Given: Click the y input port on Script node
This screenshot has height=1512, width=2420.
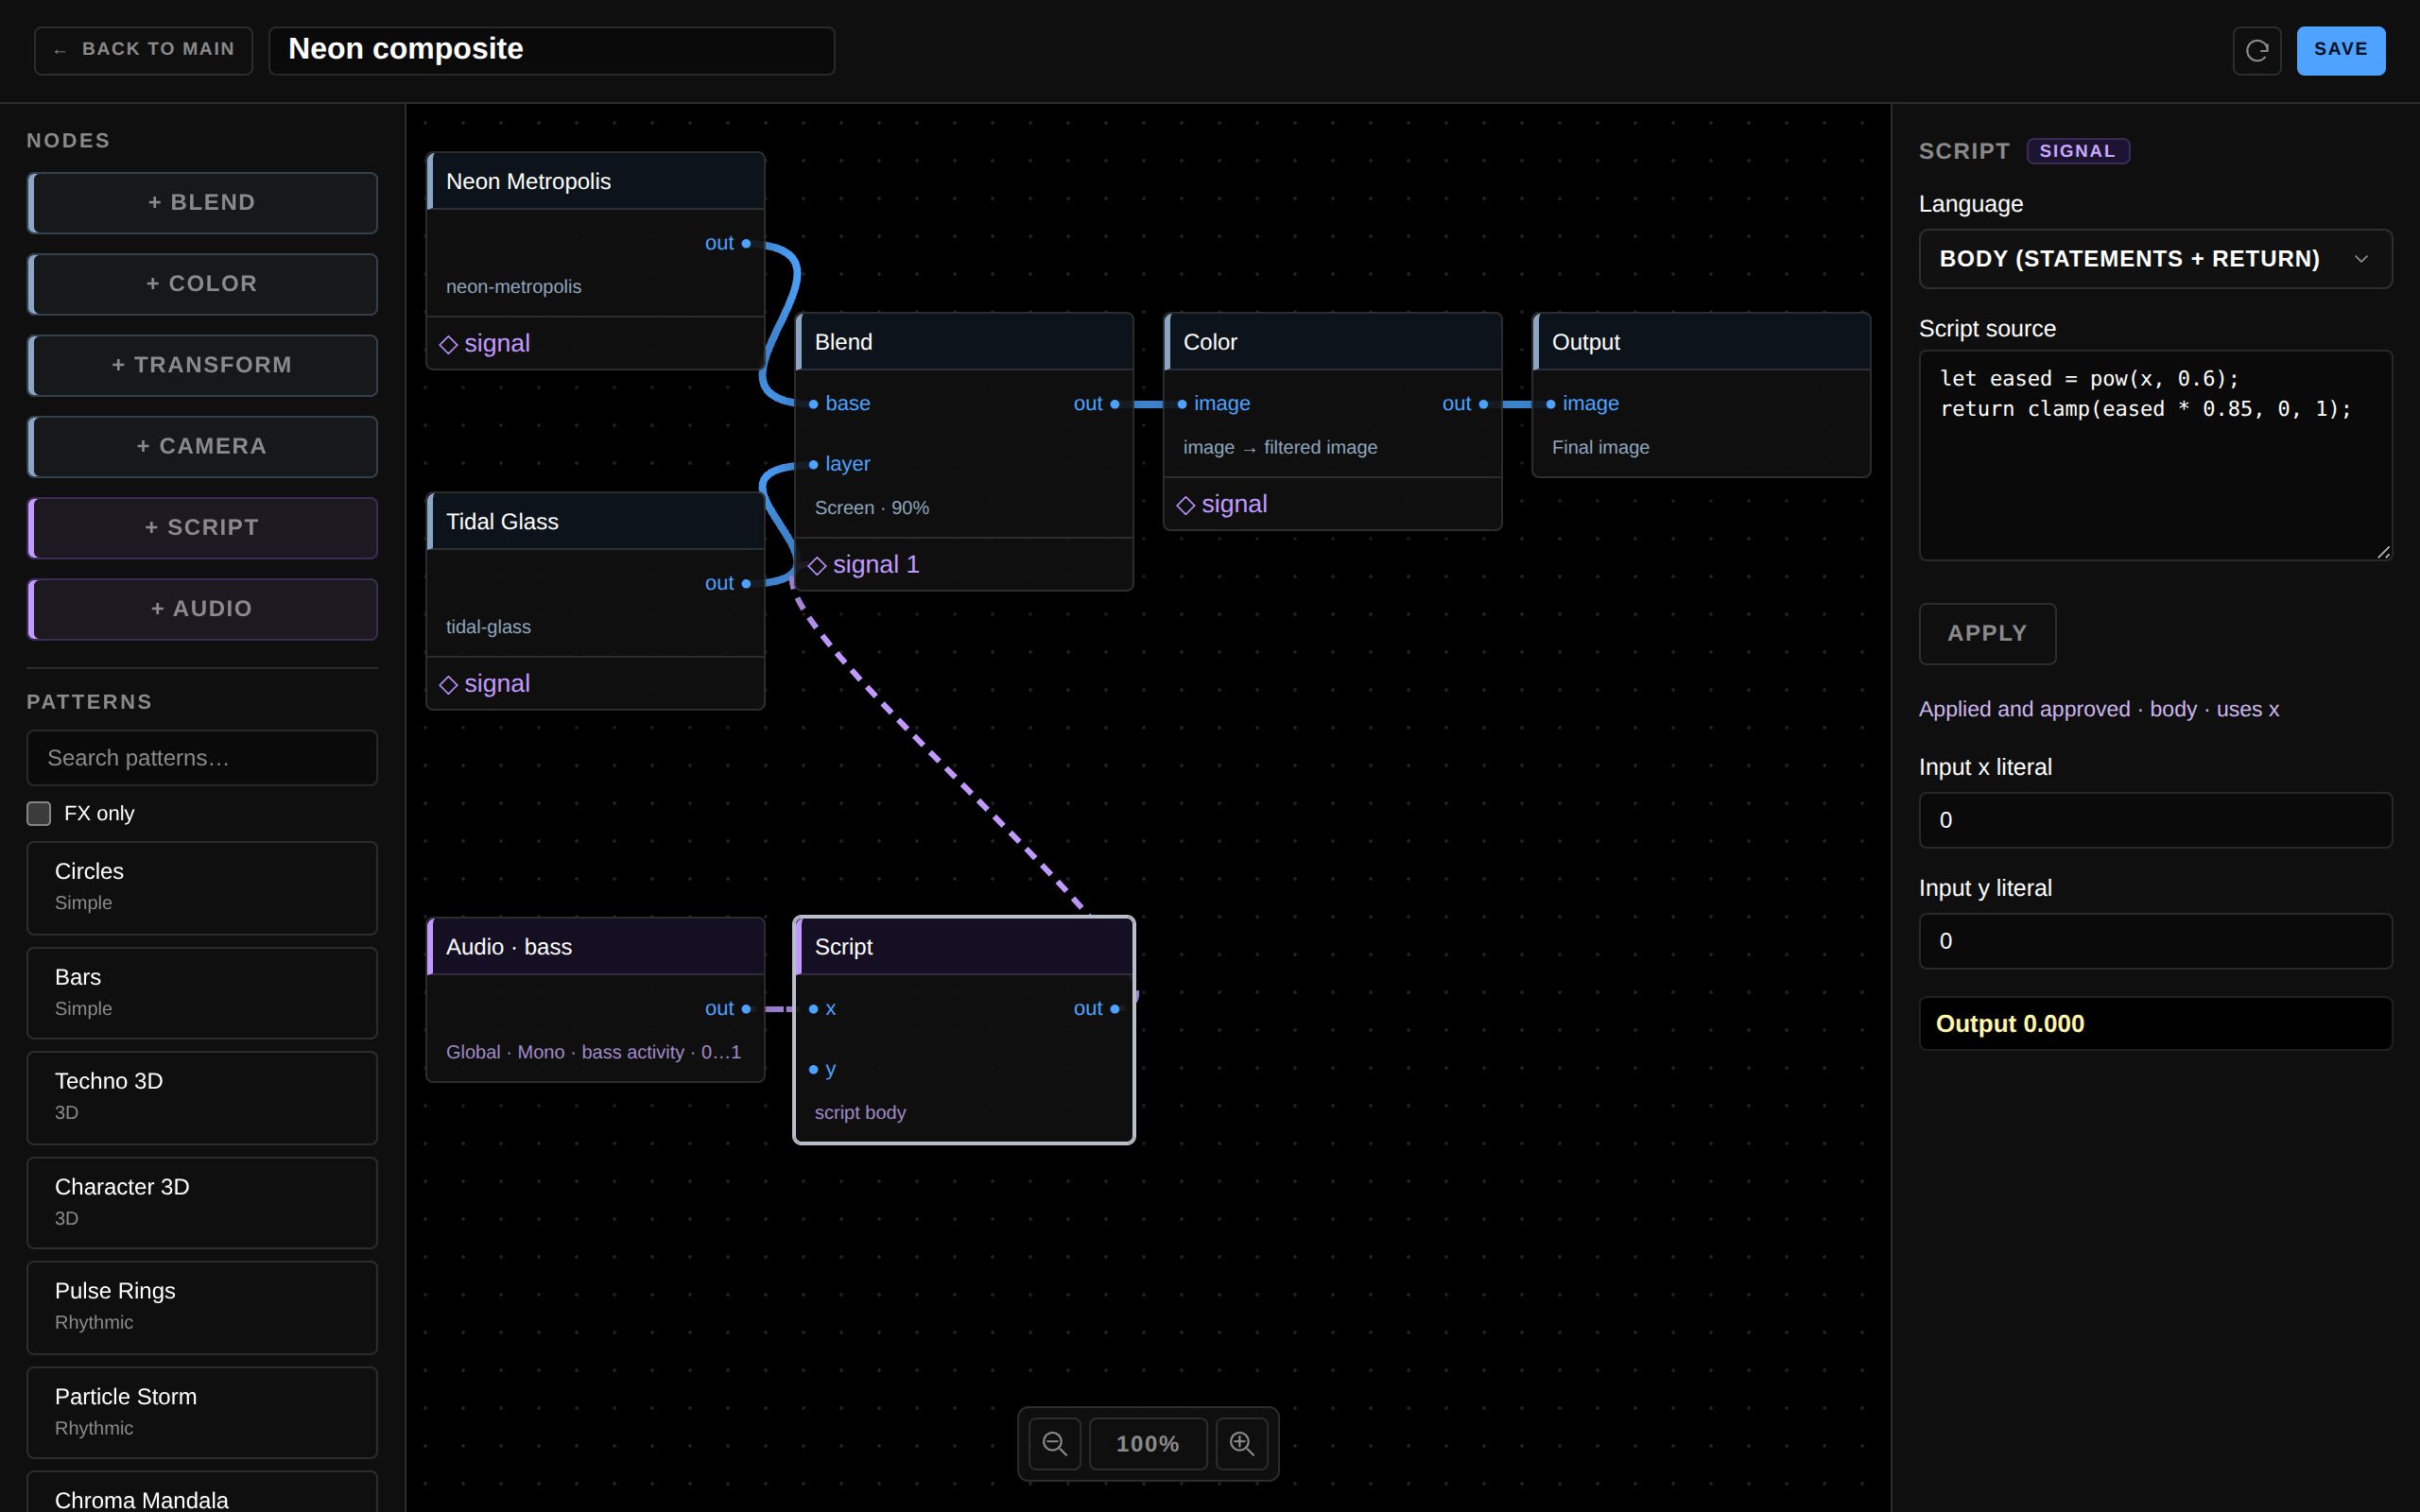Looking at the screenshot, I should 813,1069.
